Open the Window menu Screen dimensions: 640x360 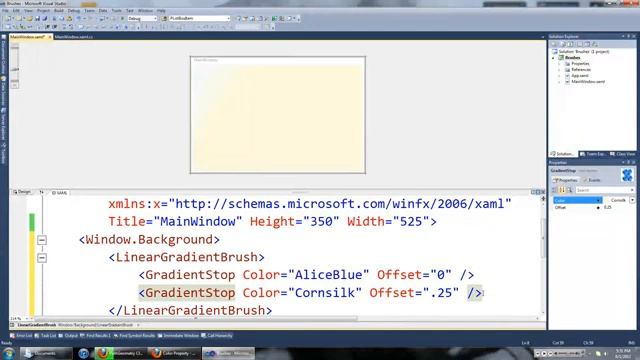tap(145, 11)
